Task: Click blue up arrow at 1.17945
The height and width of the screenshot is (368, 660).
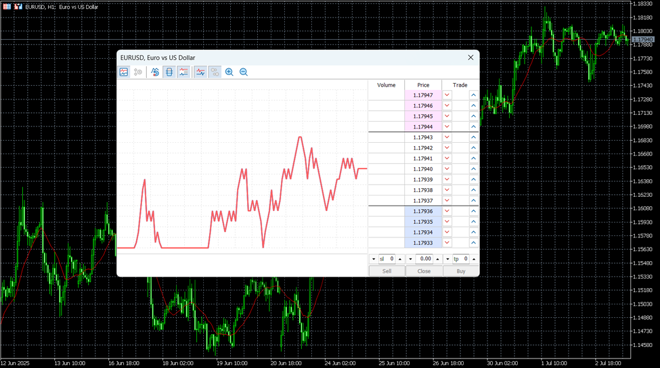Action: (474, 116)
